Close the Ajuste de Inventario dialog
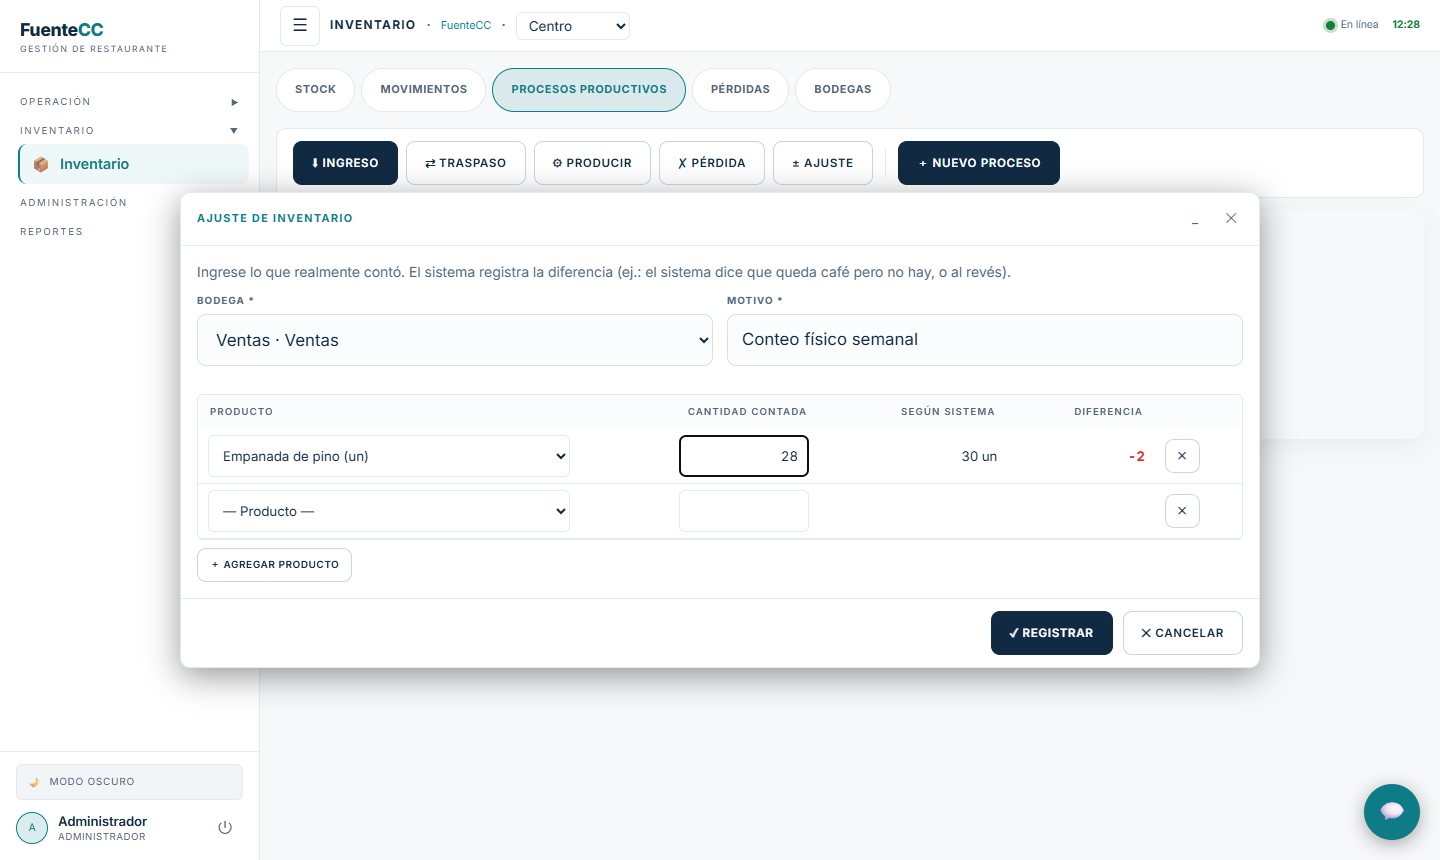 [1231, 218]
